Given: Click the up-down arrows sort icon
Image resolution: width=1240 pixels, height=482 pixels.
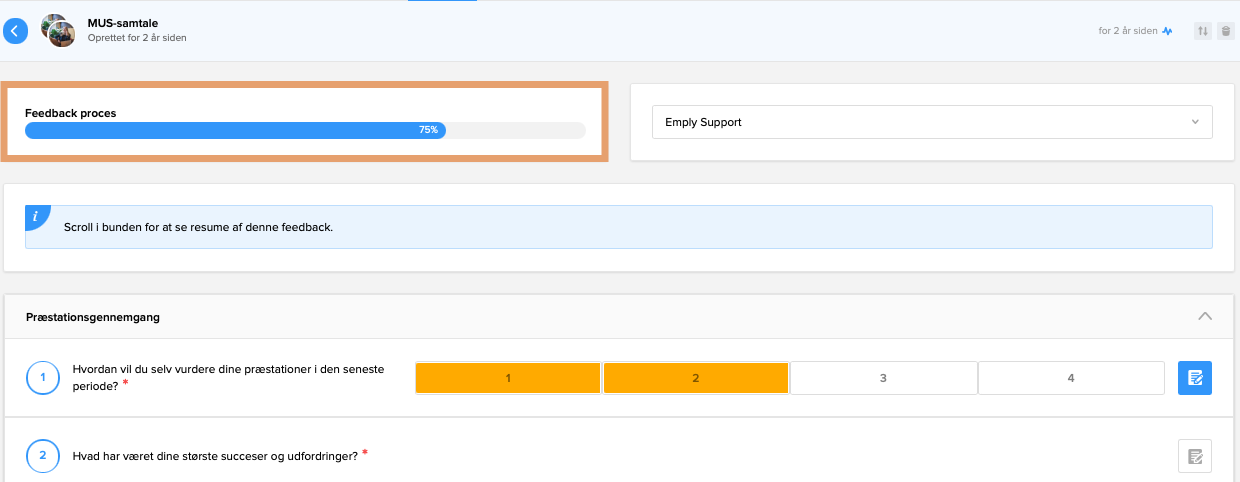Looking at the screenshot, I should coord(1203,31).
